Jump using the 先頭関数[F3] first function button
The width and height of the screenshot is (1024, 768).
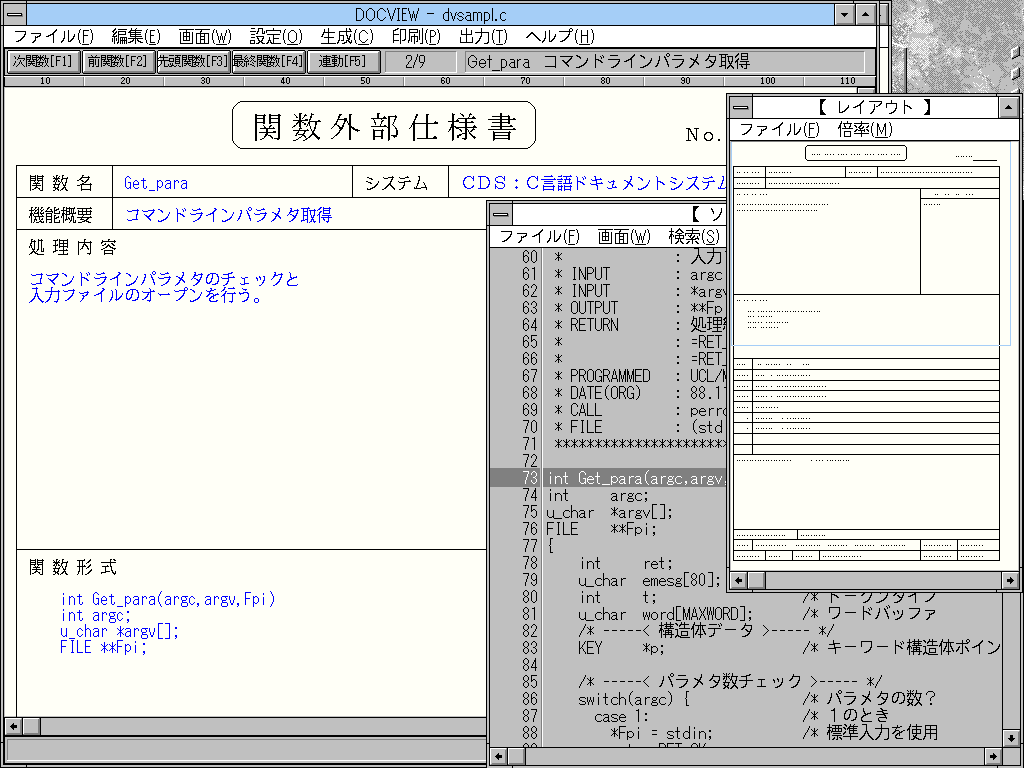[193, 61]
